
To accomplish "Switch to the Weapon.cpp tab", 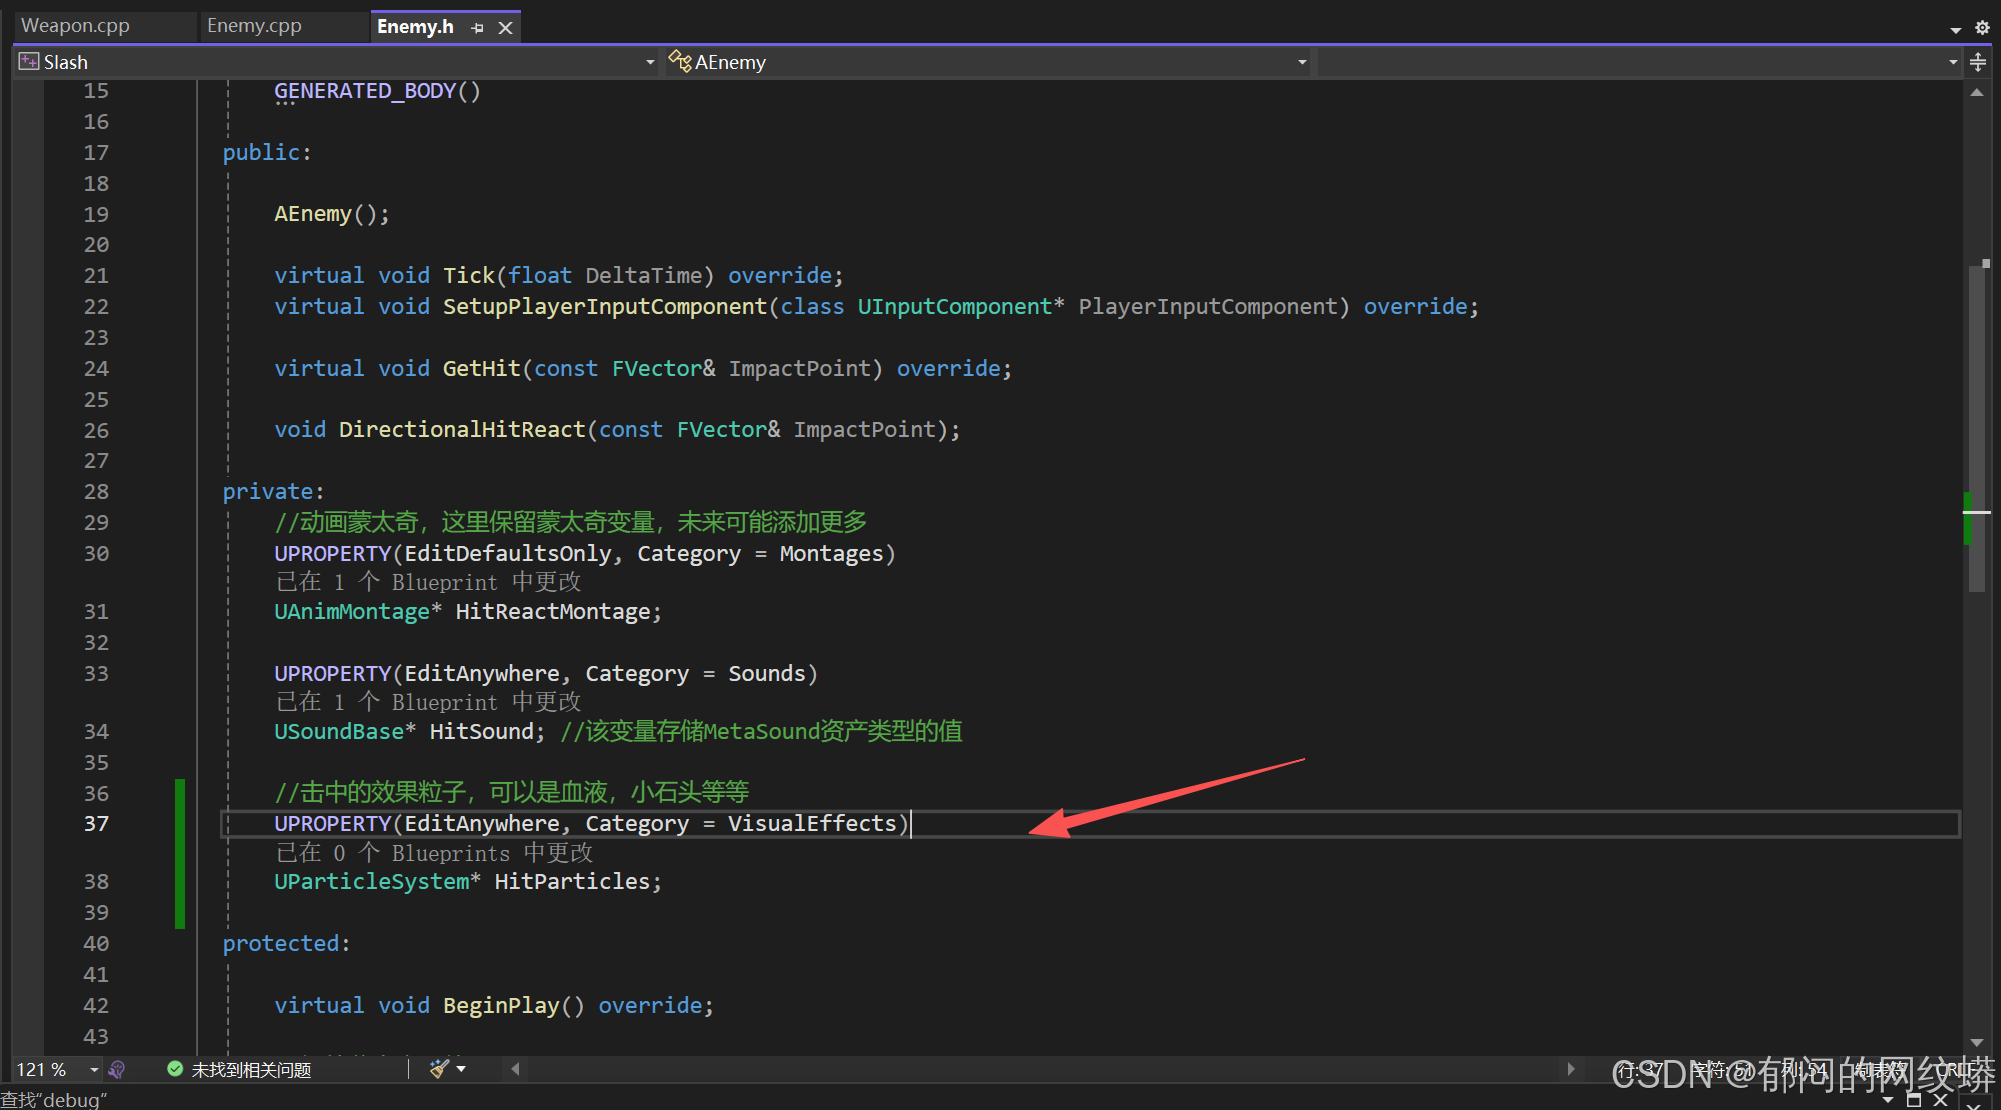I will [76, 26].
